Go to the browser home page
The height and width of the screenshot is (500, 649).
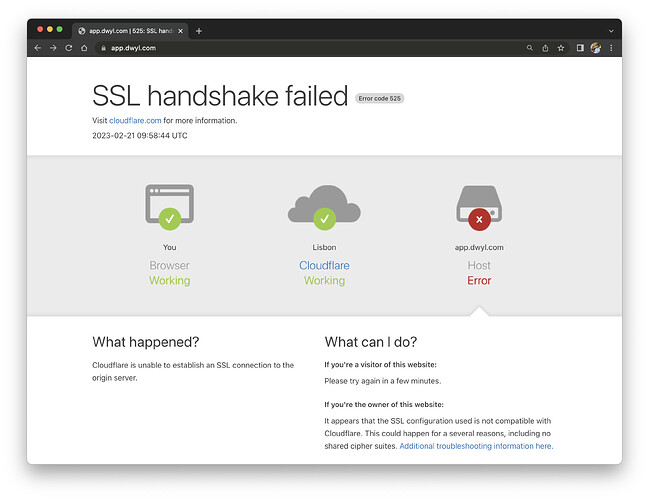pos(85,47)
